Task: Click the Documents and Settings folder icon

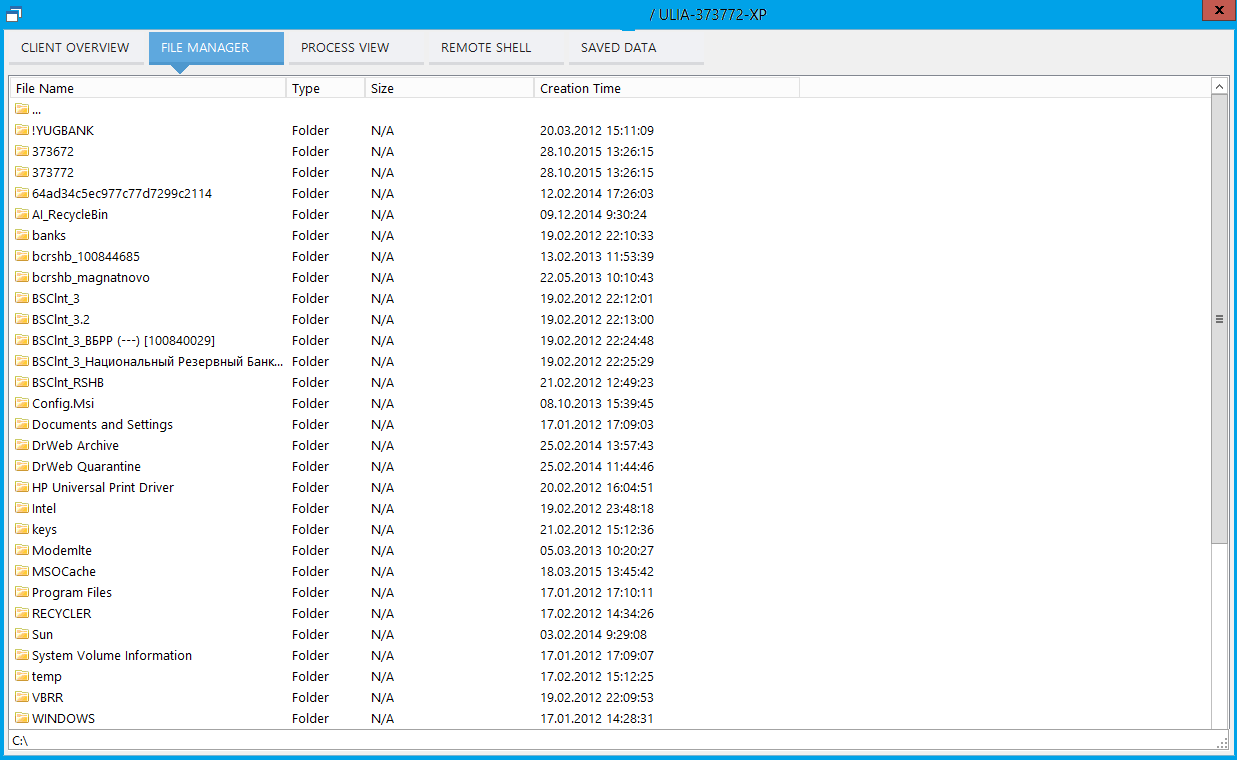Action: pos(22,424)
